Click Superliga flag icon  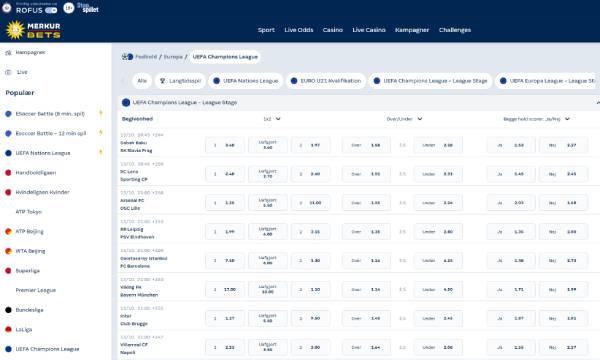pyautogui.click(x=8, y=270)
